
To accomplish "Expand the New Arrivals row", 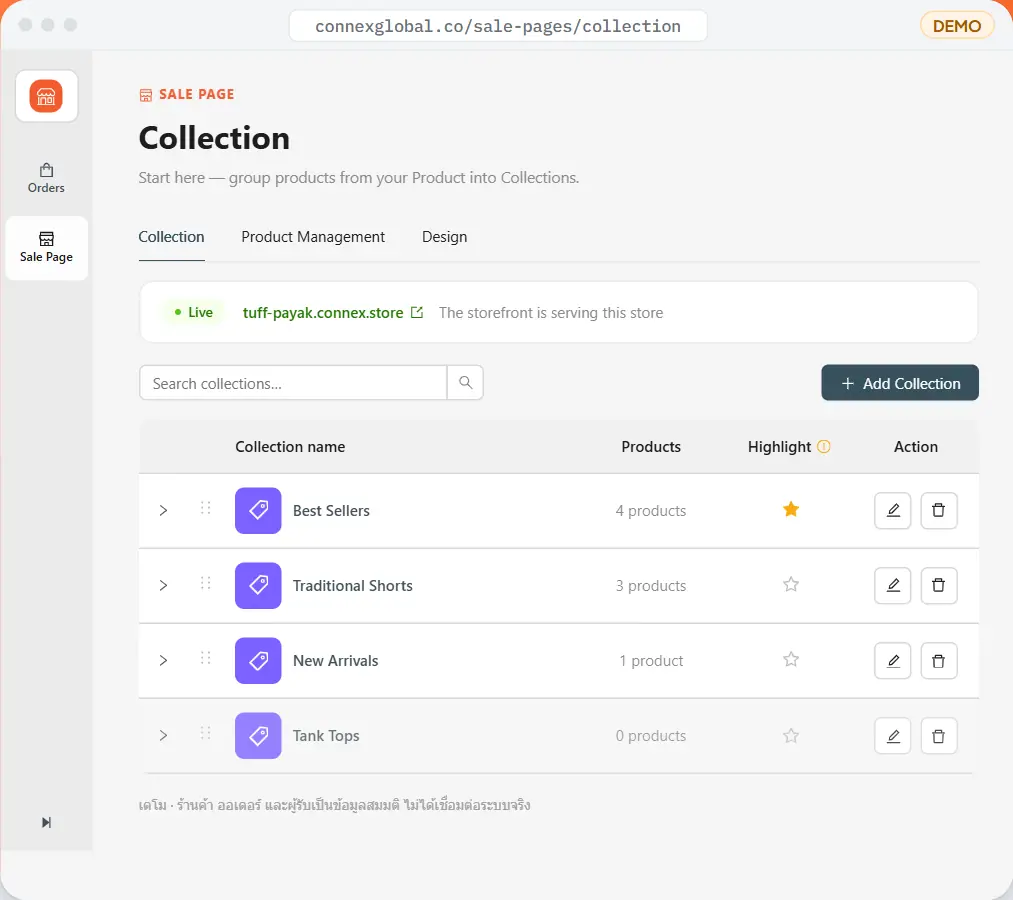I will tap(163, 660).
